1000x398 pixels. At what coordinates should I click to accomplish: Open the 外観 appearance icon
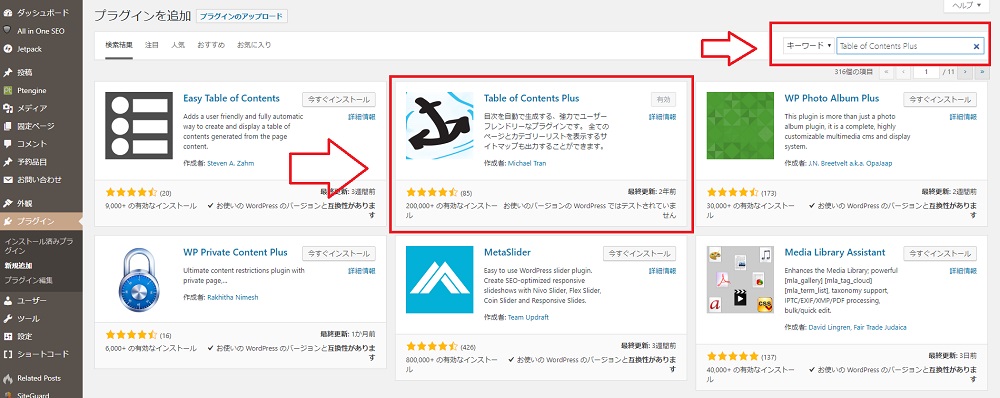[x=8, y=203]
